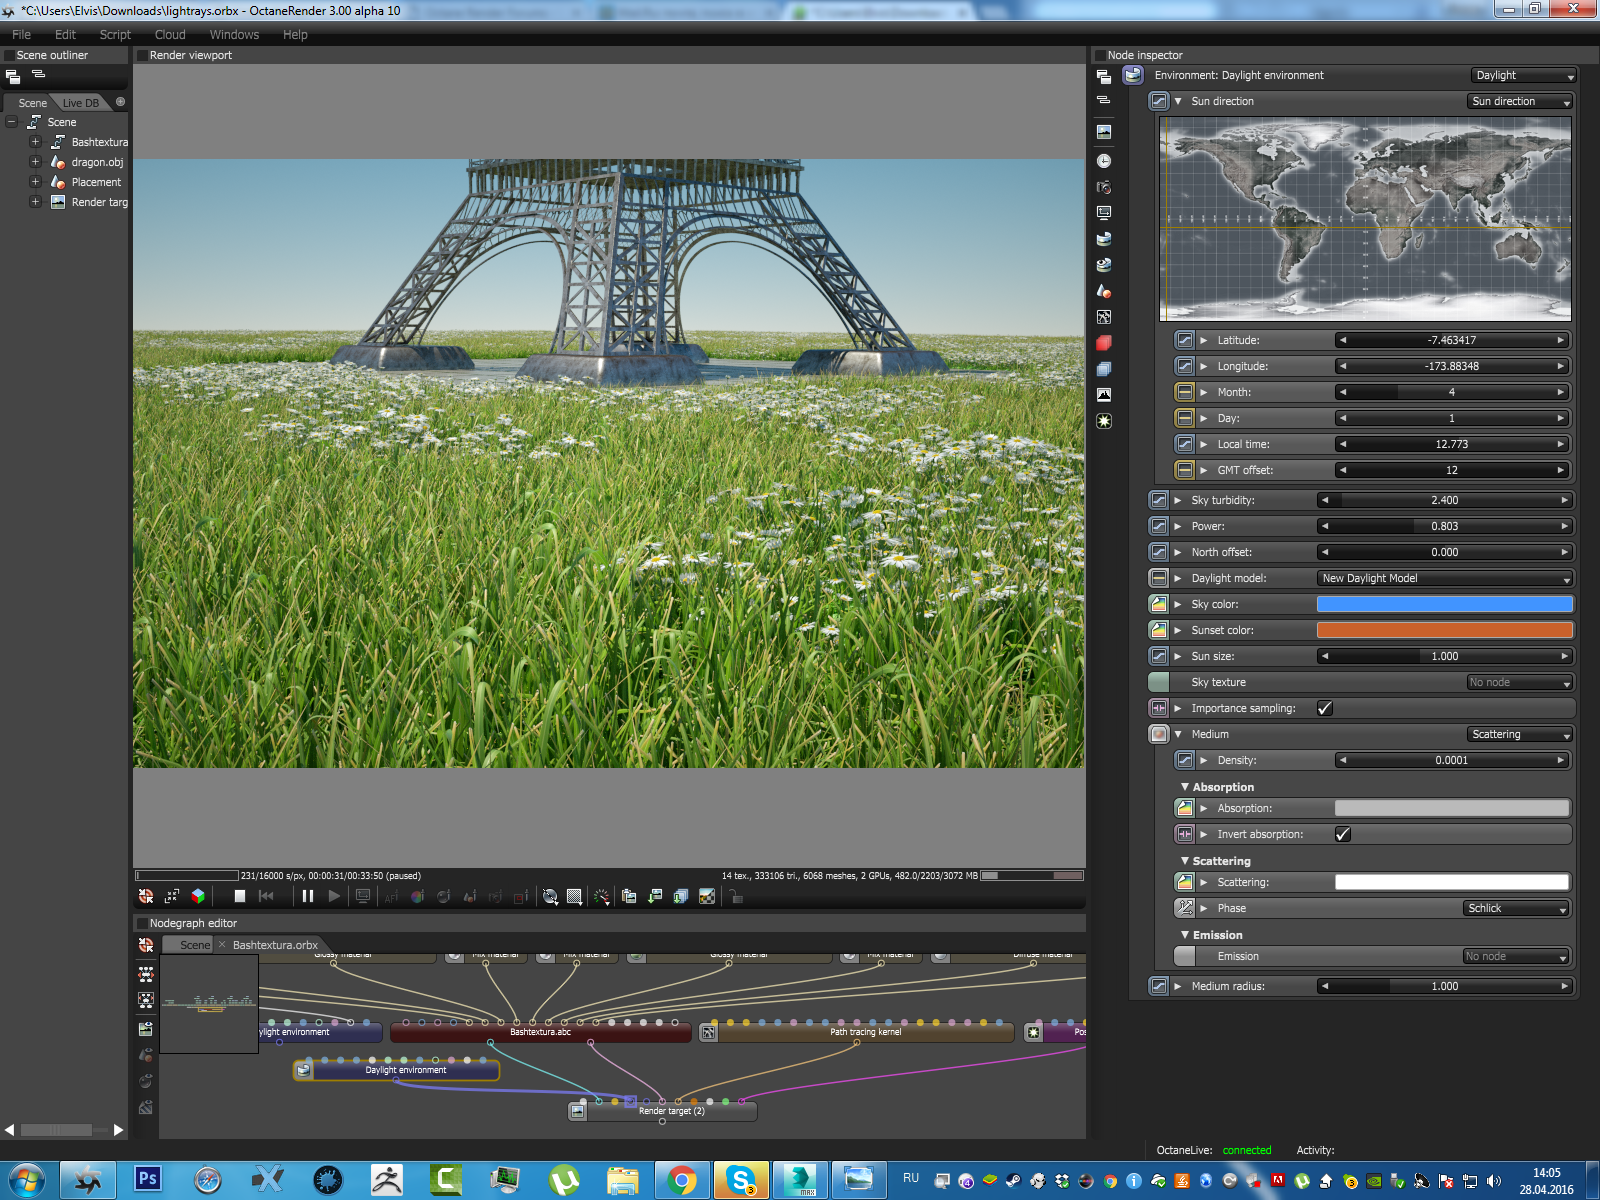
Task: Open the Daylight model dropdown
Action: 1444,578
